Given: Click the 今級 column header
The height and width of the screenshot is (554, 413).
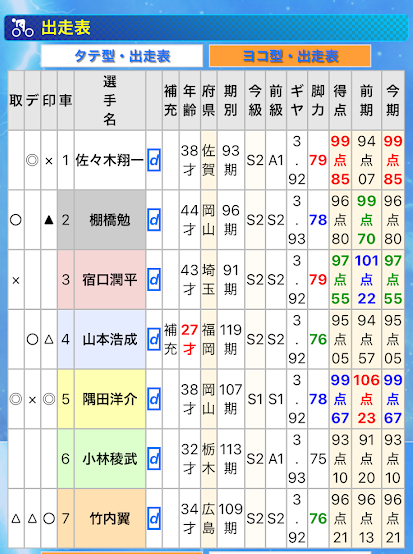Looking at the screenshot, I should pos(255,101).
